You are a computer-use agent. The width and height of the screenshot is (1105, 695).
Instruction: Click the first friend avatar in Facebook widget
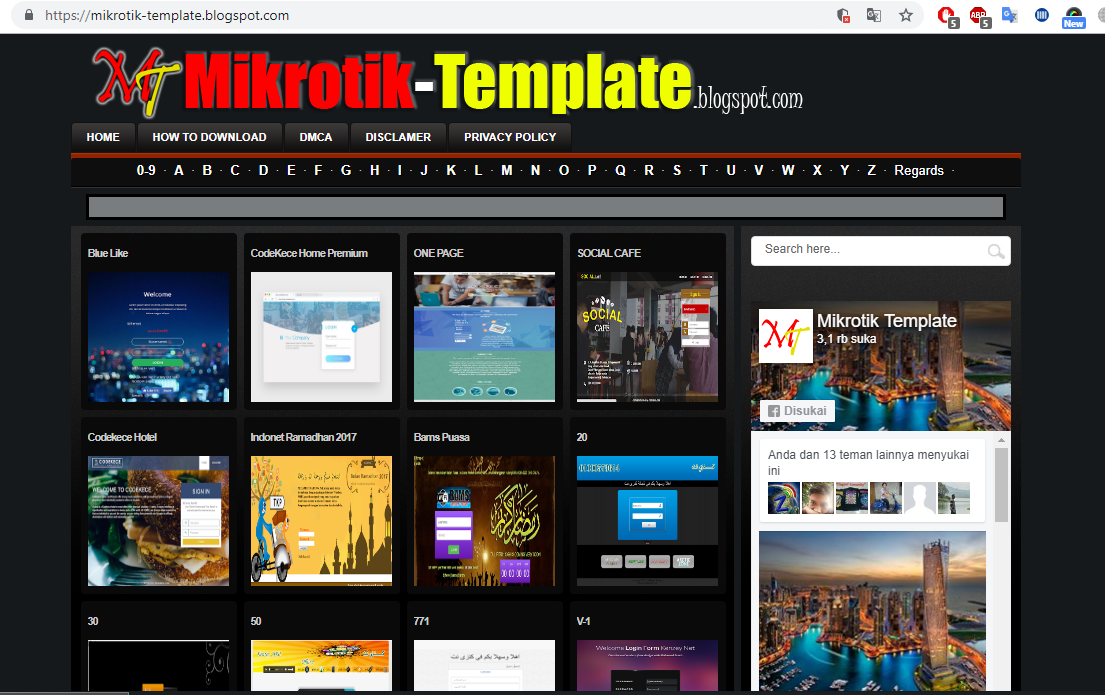[x=784, y=498]
